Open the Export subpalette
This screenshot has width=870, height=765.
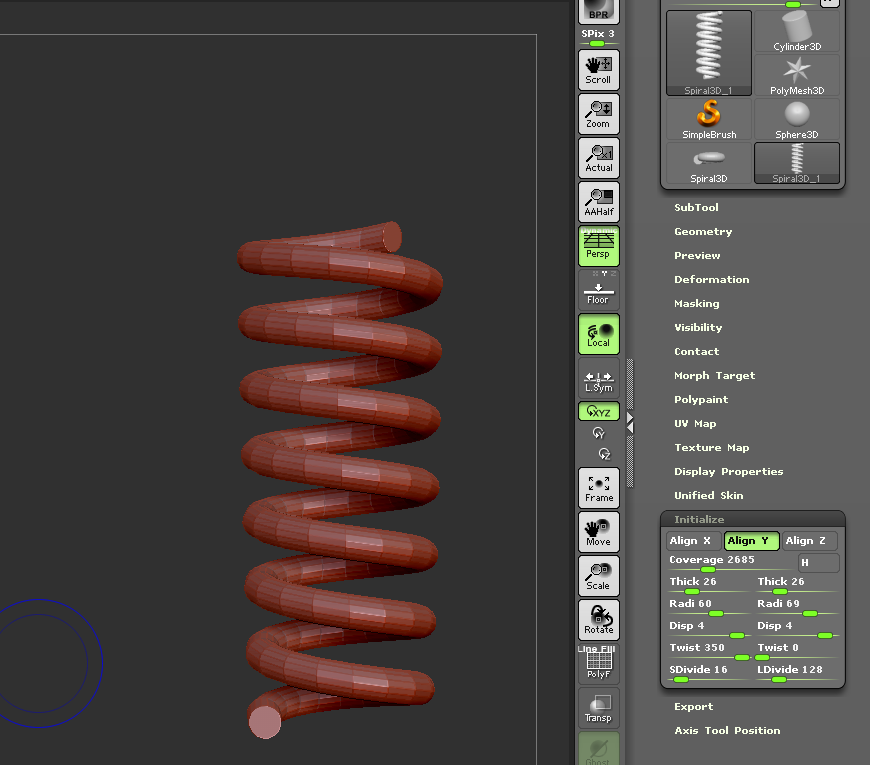coord(694,707)
